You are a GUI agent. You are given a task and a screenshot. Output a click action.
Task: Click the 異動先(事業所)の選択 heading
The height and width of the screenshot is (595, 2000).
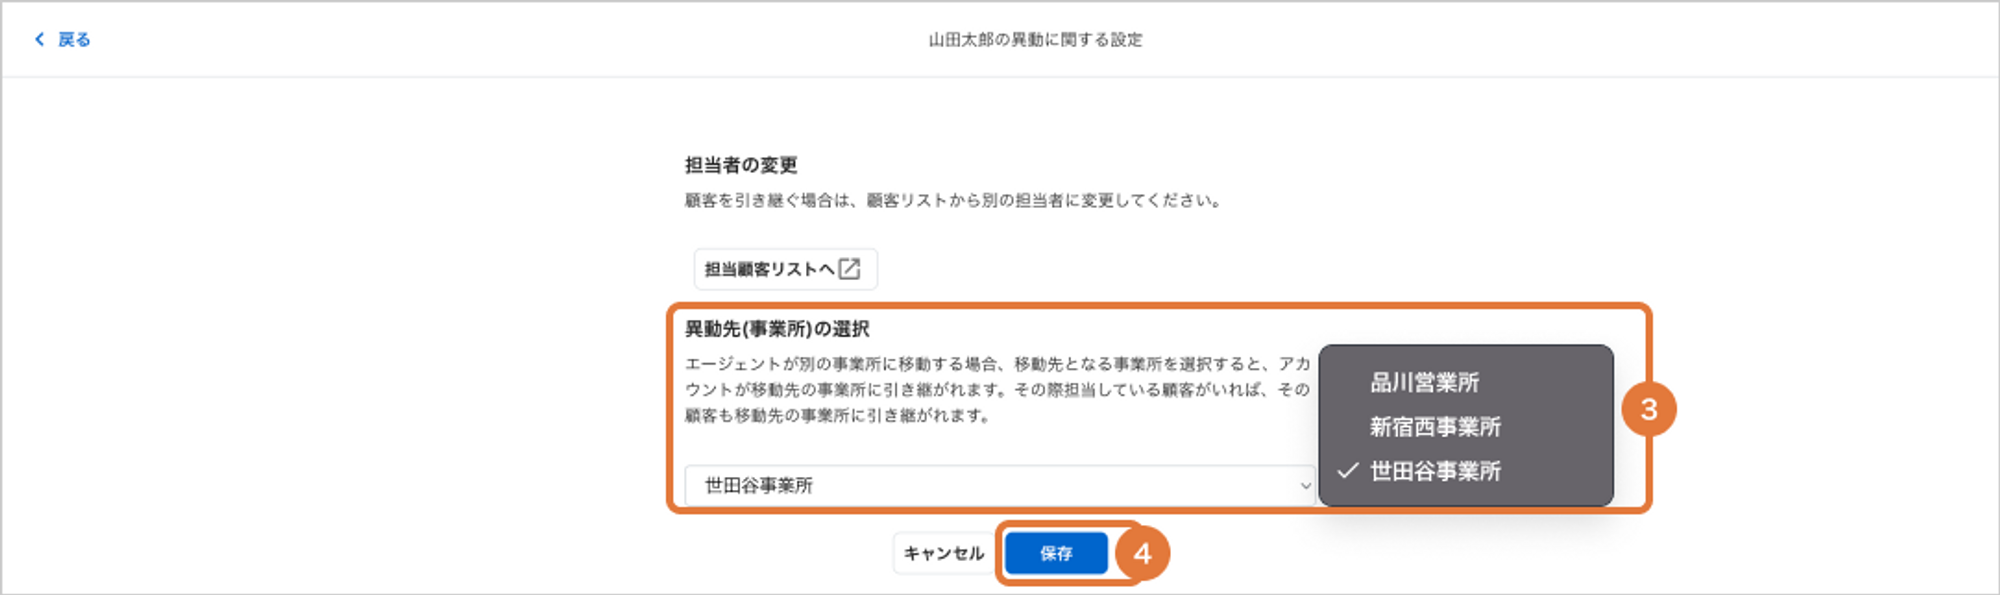click(777, 329)
